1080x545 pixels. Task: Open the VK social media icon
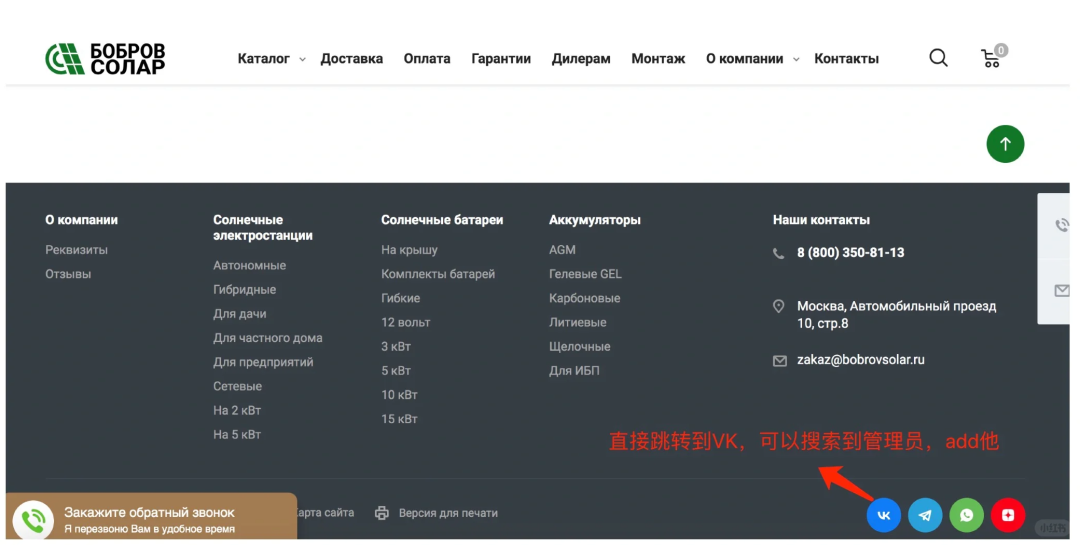pyautogui.click(x=884, y=515)
